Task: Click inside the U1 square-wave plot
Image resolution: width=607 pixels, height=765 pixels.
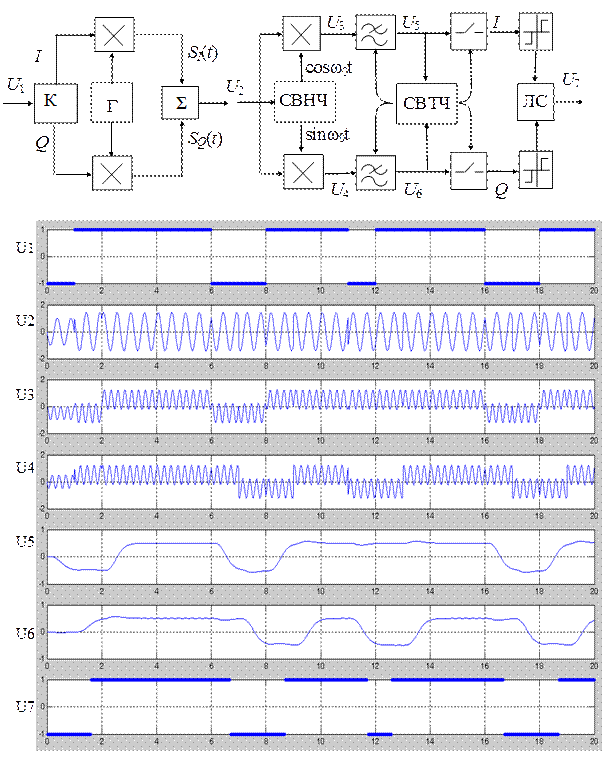Action: pyautogui.click(x=321, y=256)
